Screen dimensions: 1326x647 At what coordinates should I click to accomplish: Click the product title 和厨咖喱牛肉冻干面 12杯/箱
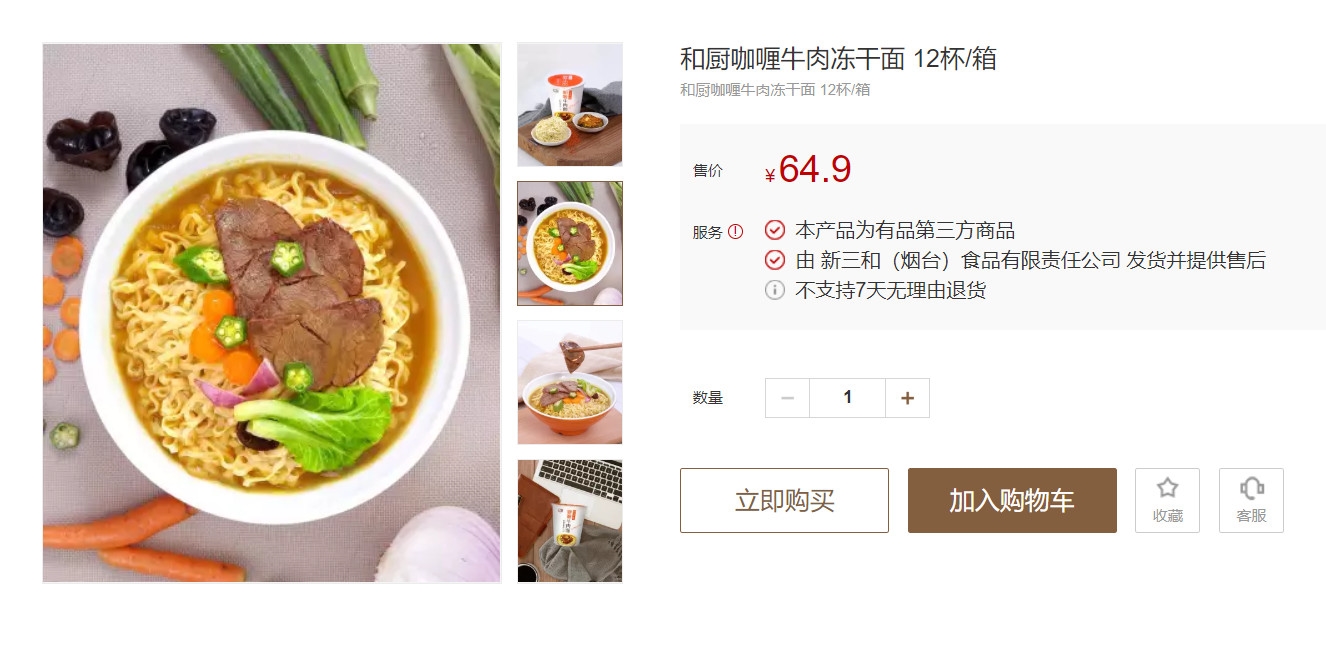[x=838, y=59]
